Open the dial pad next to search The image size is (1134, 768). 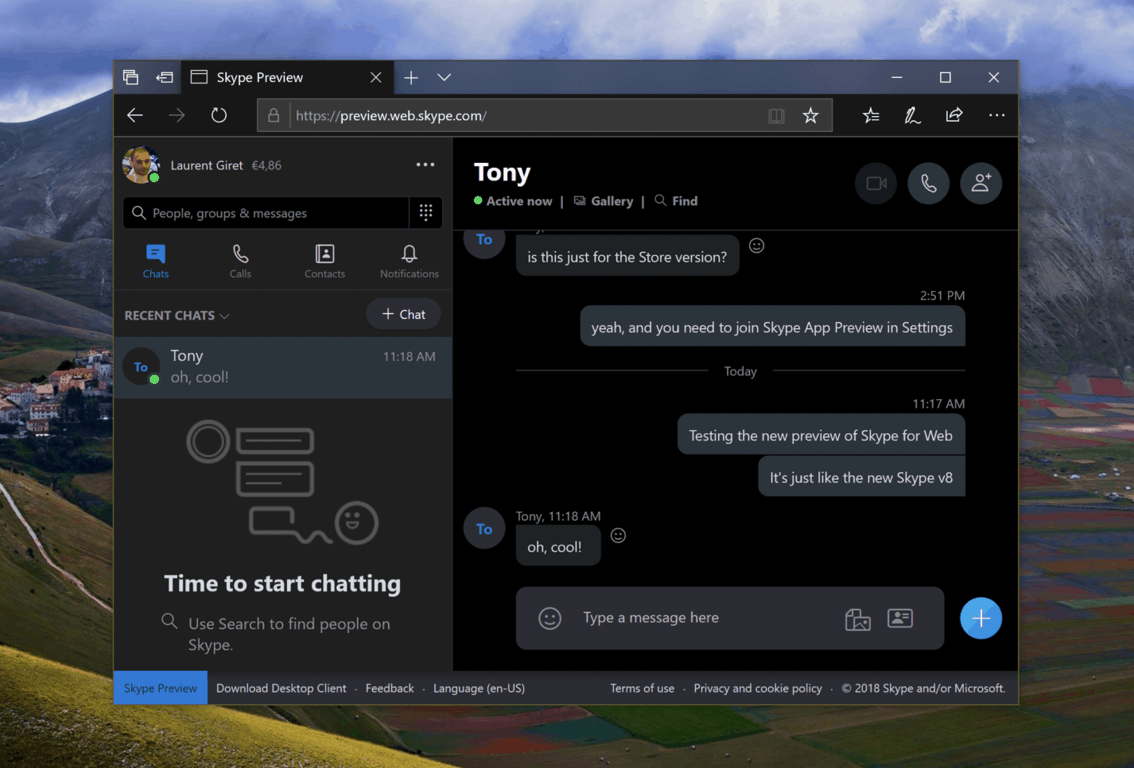pyautogui.click(x=426, y=213)
